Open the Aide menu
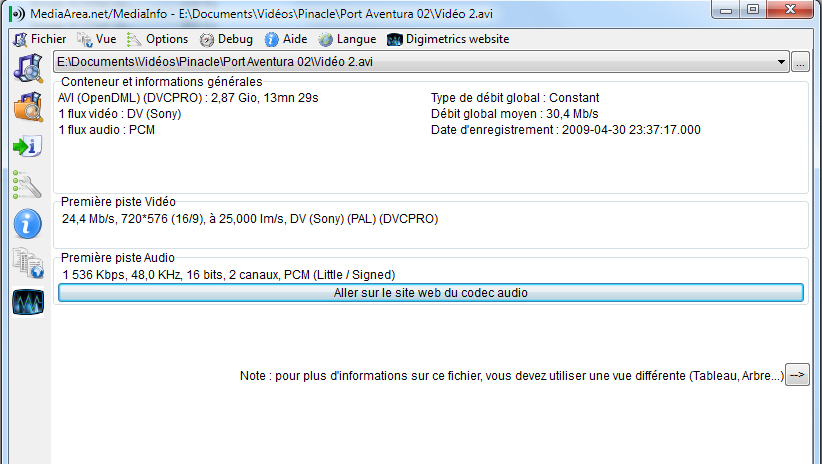822x464 pixels. 286,39
